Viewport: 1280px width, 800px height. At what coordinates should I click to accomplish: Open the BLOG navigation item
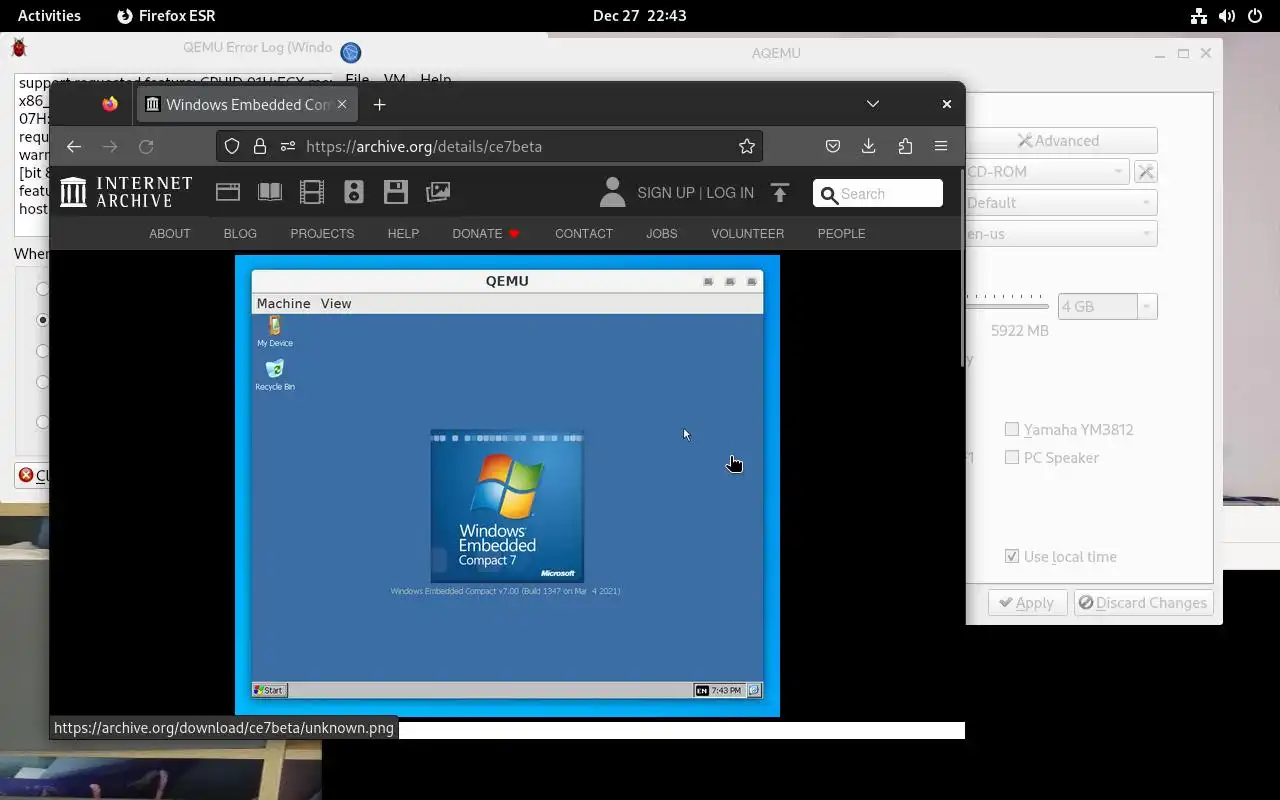pyautogui.click(x=240, y=233)
